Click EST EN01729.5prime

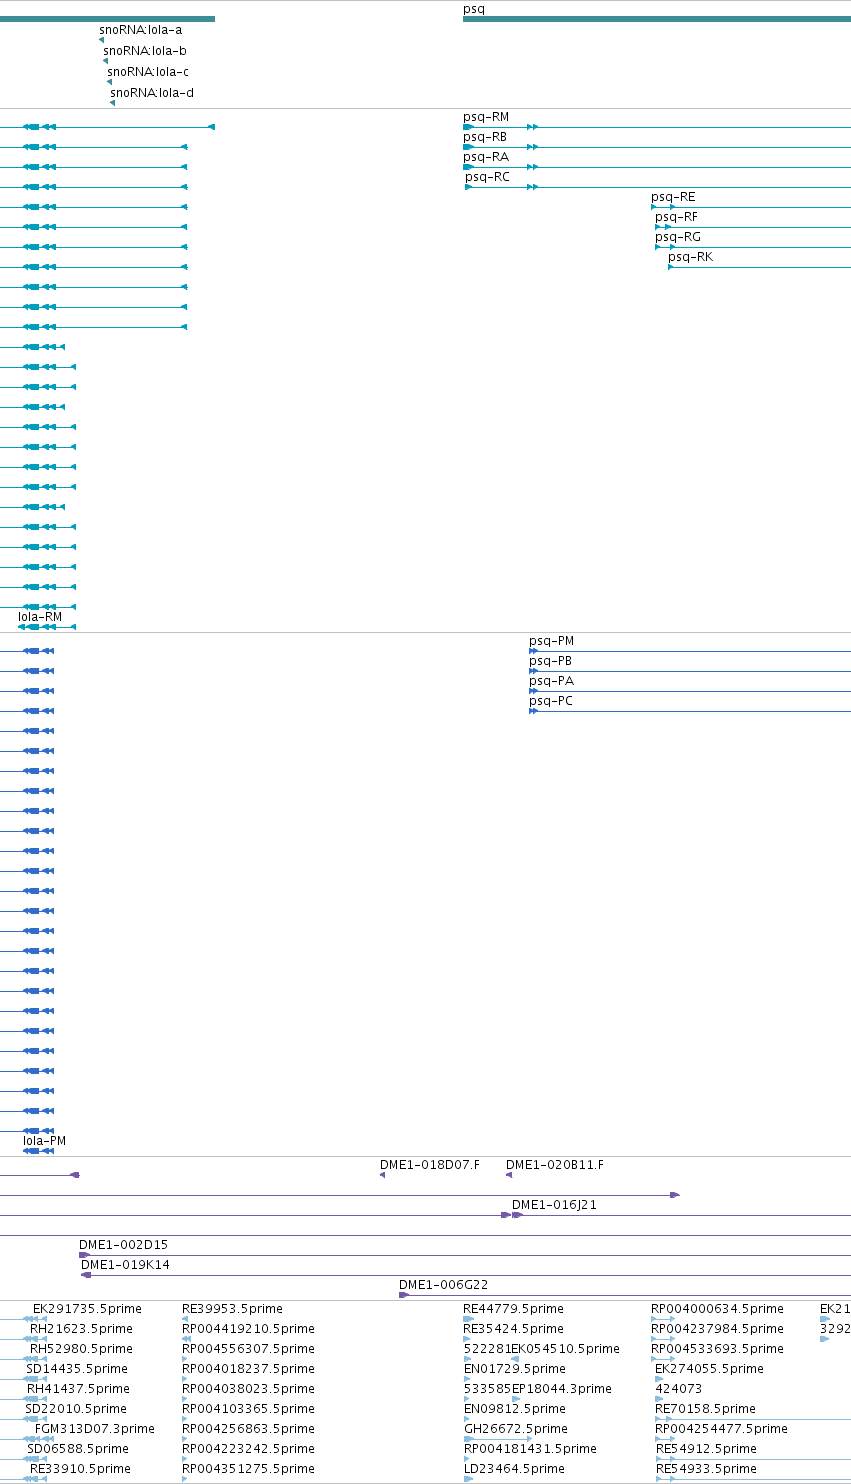(514, 1369)
